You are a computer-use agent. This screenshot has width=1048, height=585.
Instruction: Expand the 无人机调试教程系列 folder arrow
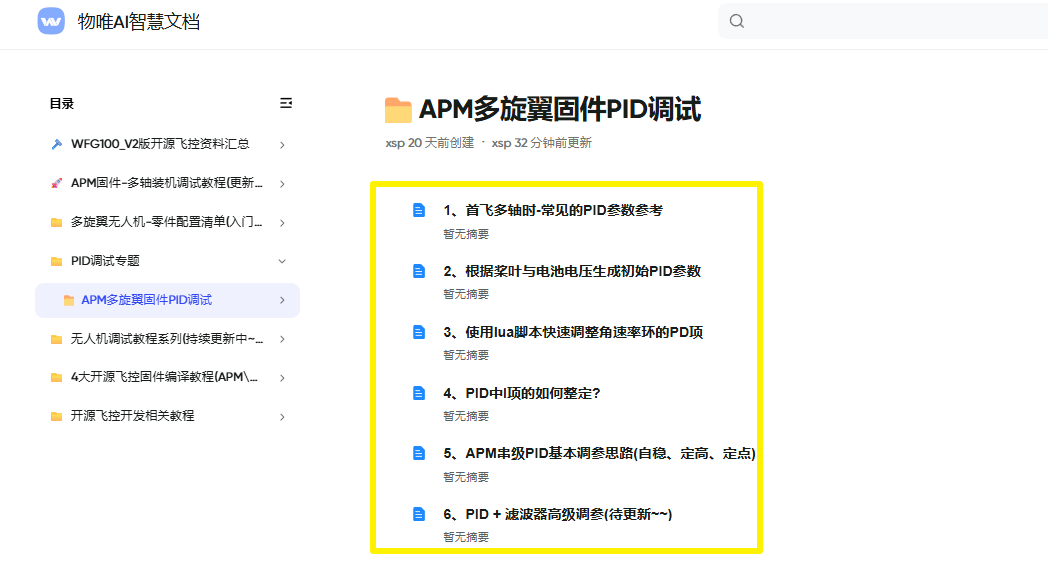(x=282, y=339)
